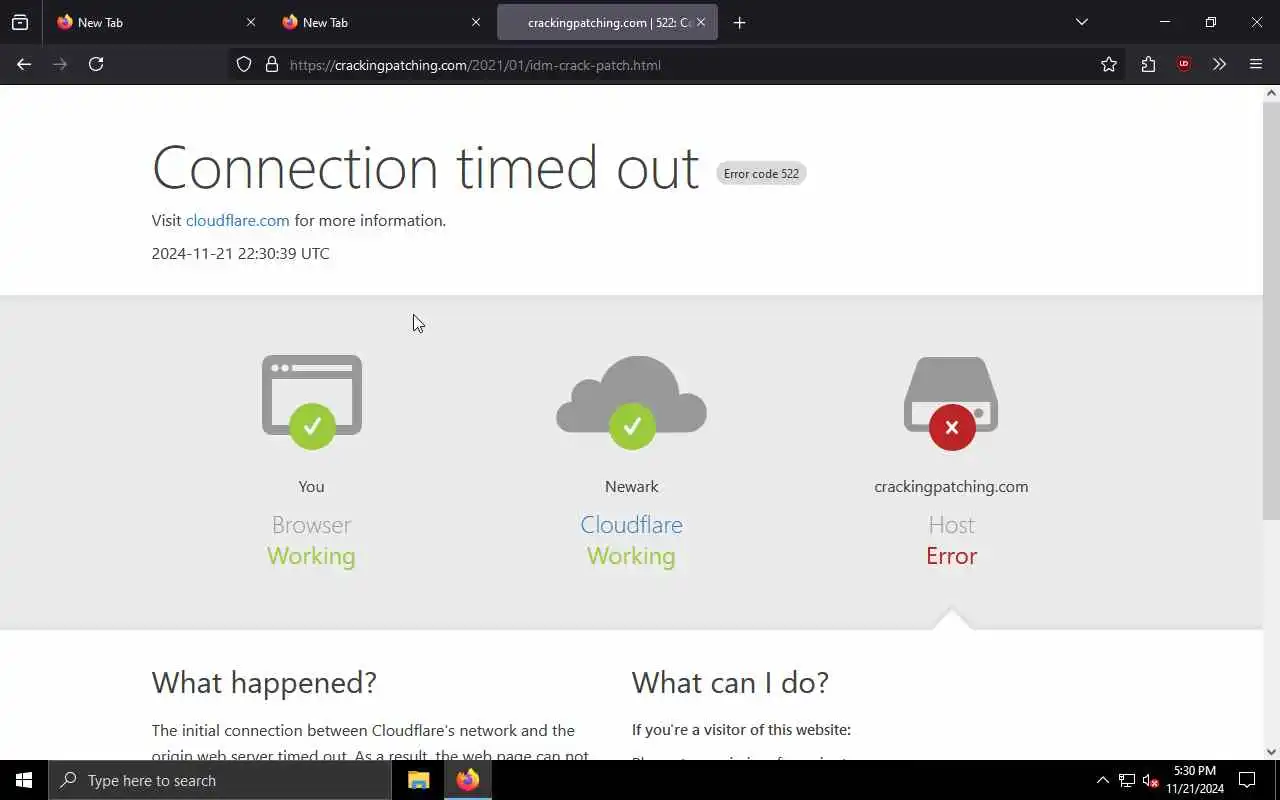Open the network status tray icon
Viewport: 1280px width, 800px height.
1127,780
